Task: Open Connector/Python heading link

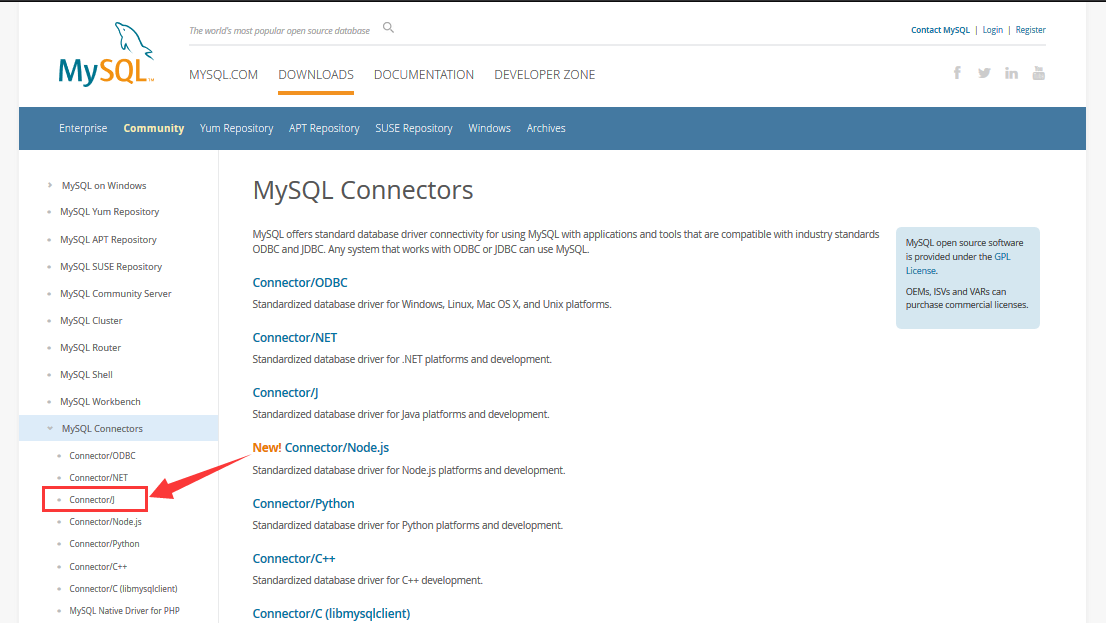Action: [303, 503]
